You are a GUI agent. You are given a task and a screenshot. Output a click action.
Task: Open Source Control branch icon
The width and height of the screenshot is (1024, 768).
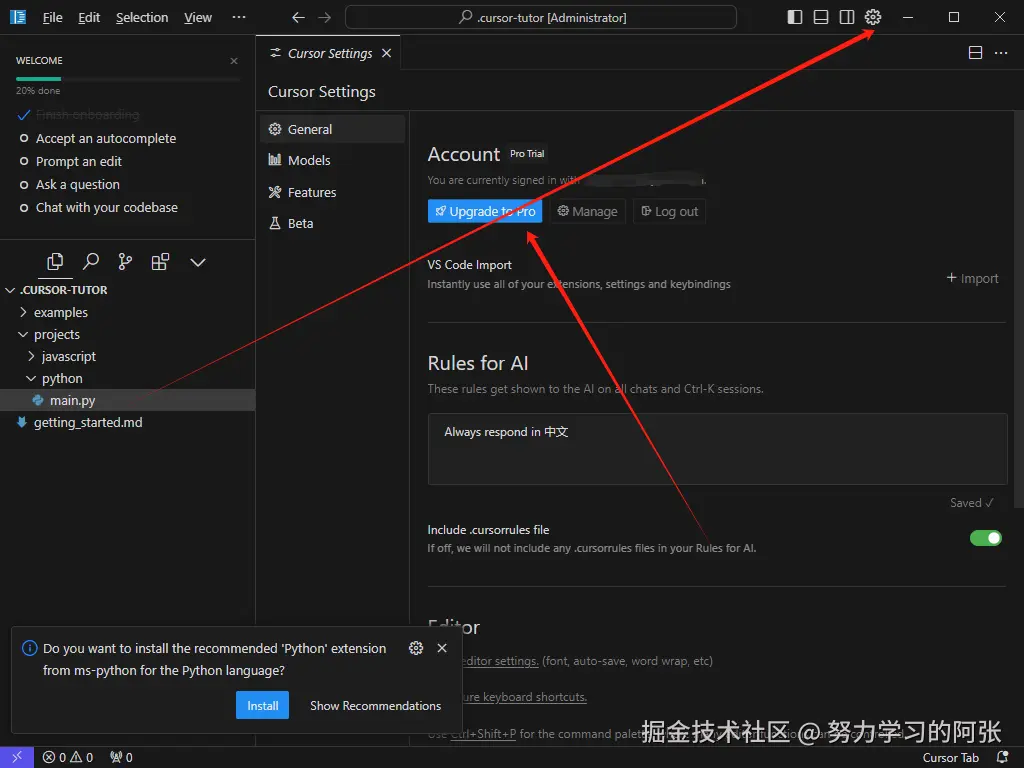pyautogui.click(x=125, y=262)
